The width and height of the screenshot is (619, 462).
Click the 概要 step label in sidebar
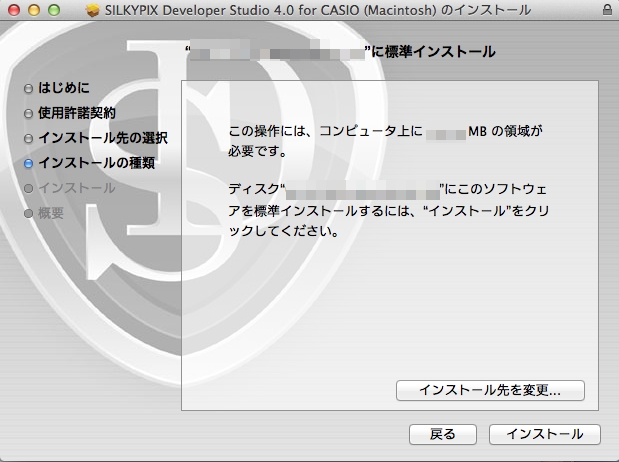51,212
